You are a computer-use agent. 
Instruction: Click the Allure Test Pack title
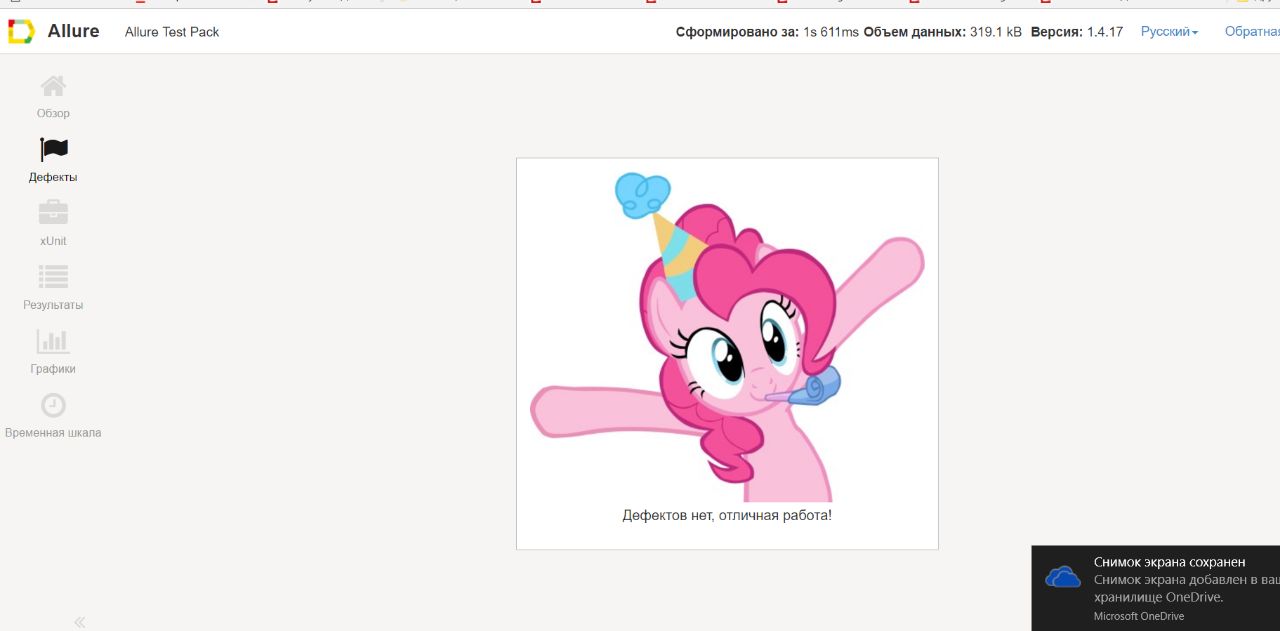[172, 32]
